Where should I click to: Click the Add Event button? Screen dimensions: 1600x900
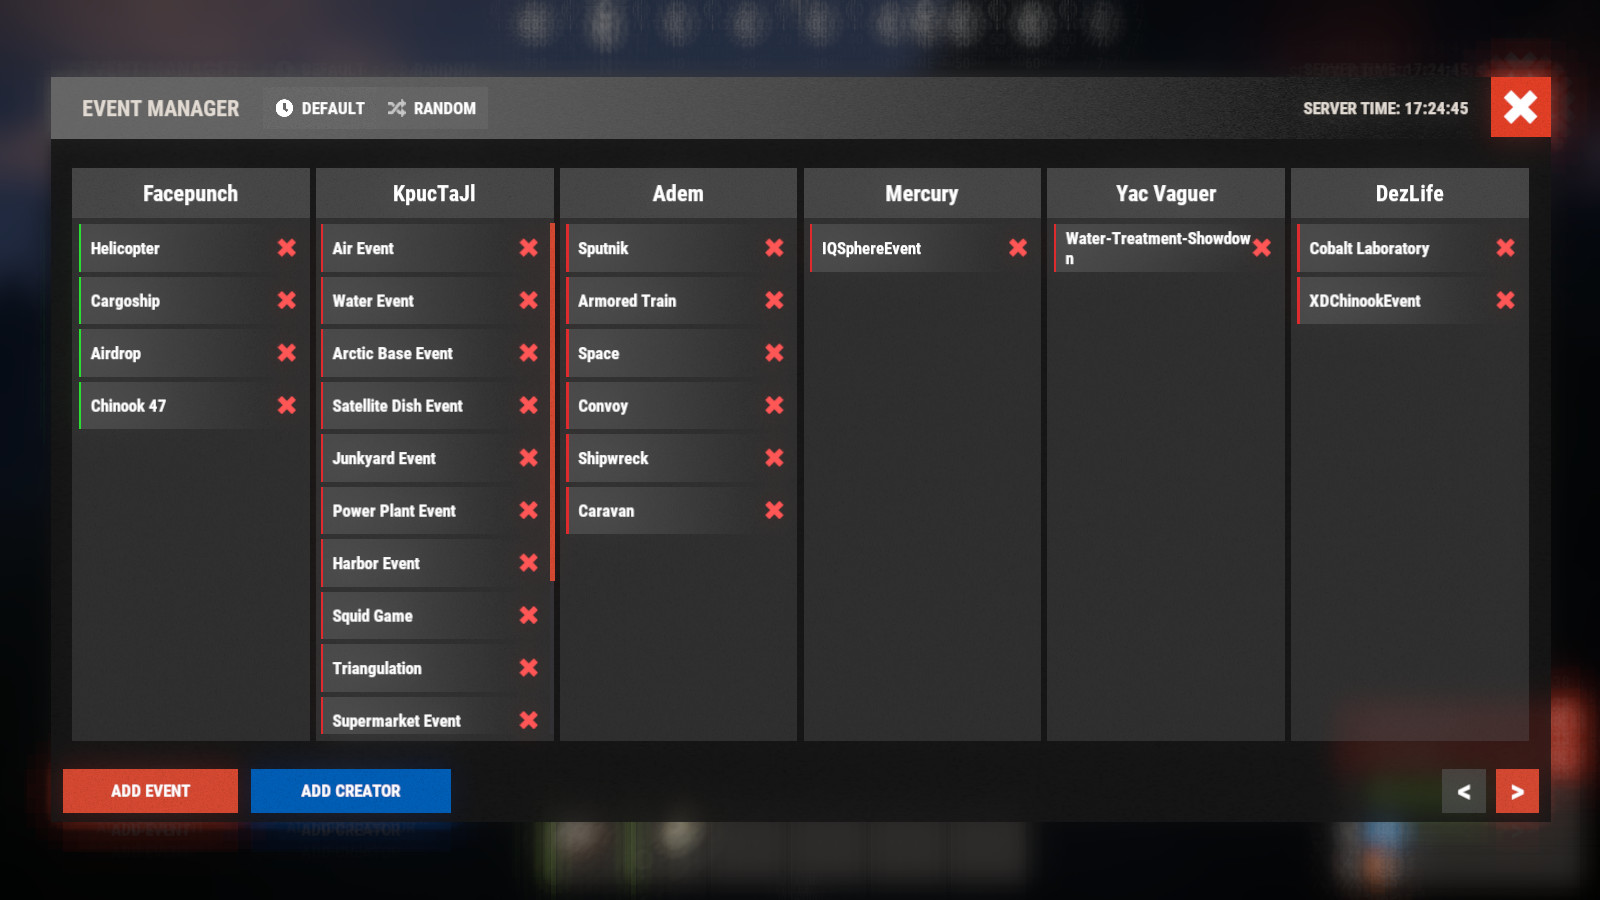click(x=150, y=791)
